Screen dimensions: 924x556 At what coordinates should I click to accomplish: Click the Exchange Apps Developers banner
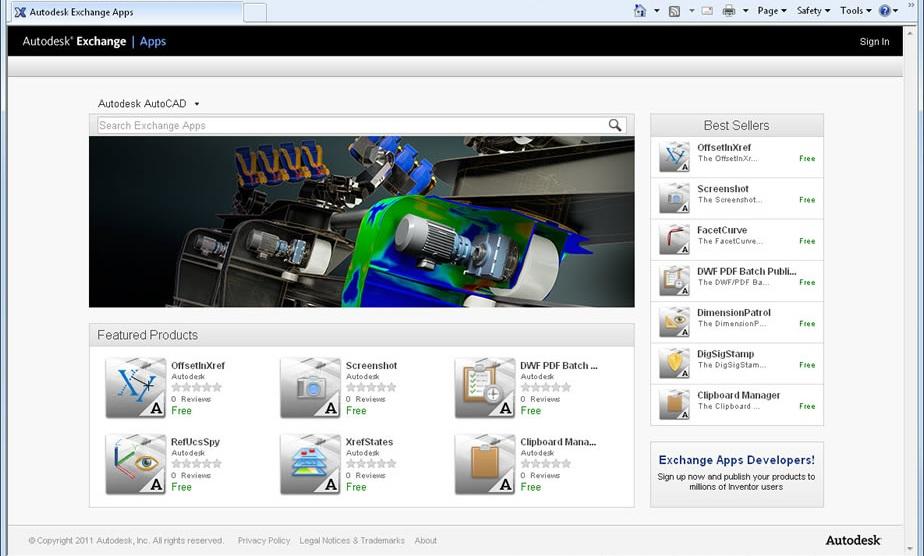737,474
